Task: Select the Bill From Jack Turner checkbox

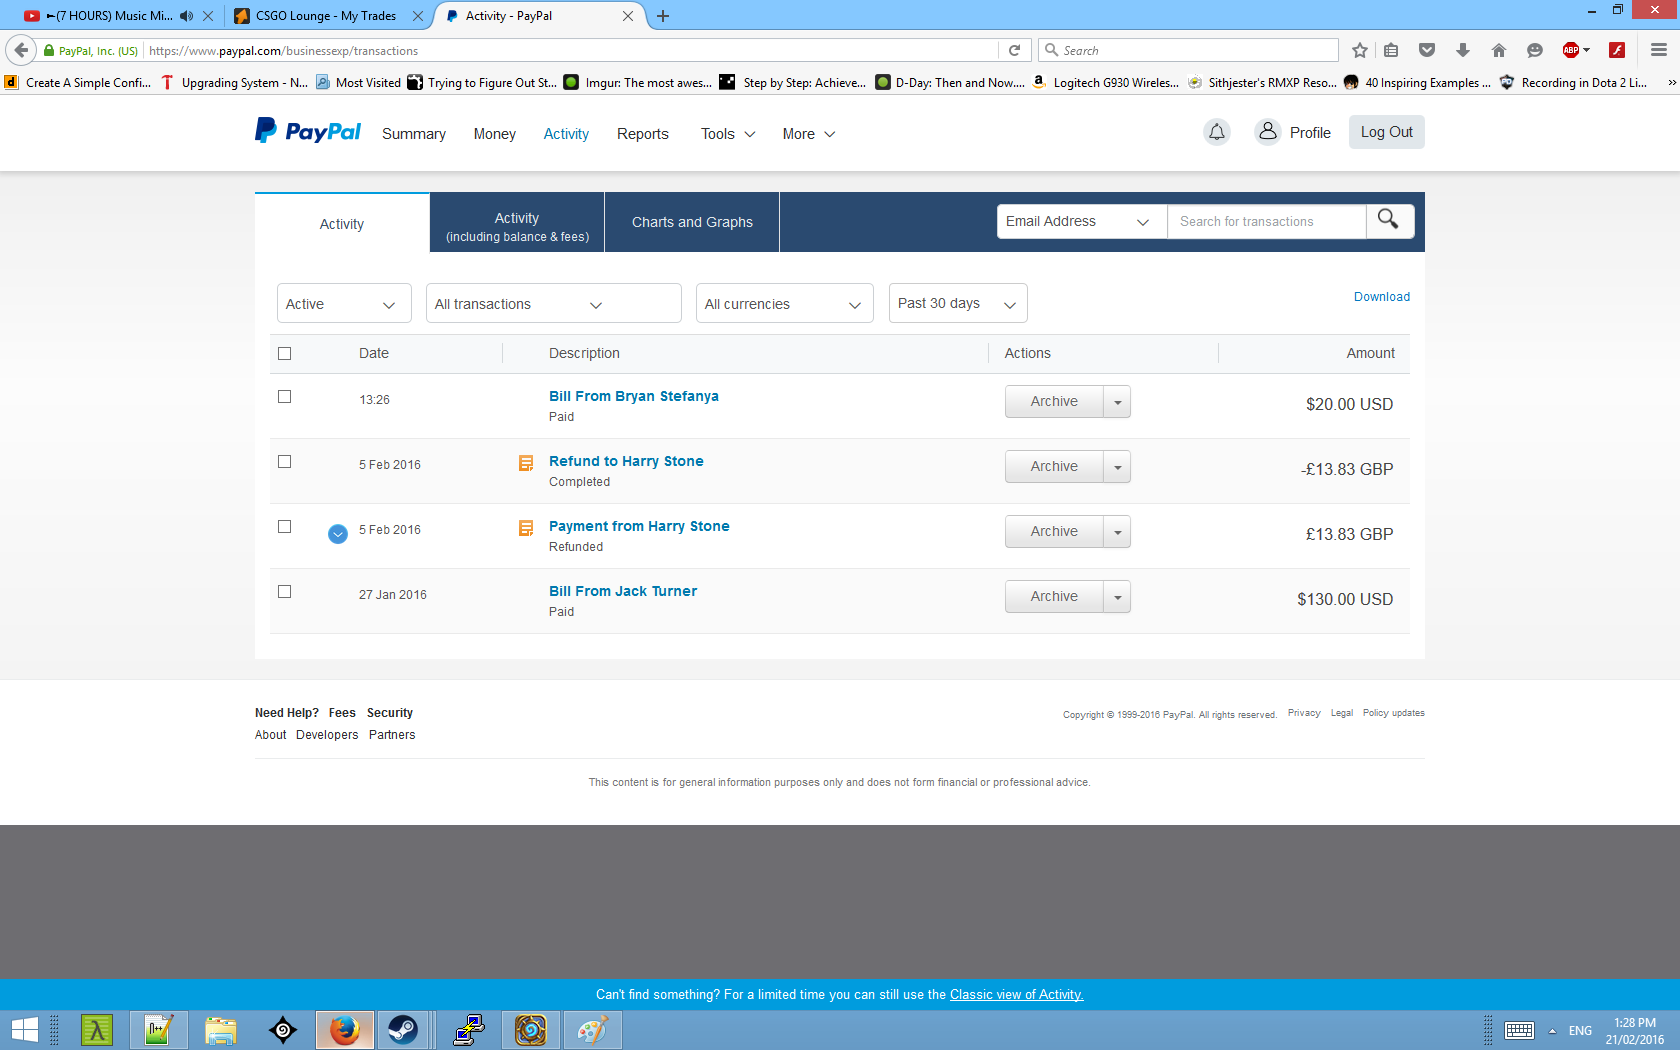Action: pyautogui.click(x=285, y=592)
